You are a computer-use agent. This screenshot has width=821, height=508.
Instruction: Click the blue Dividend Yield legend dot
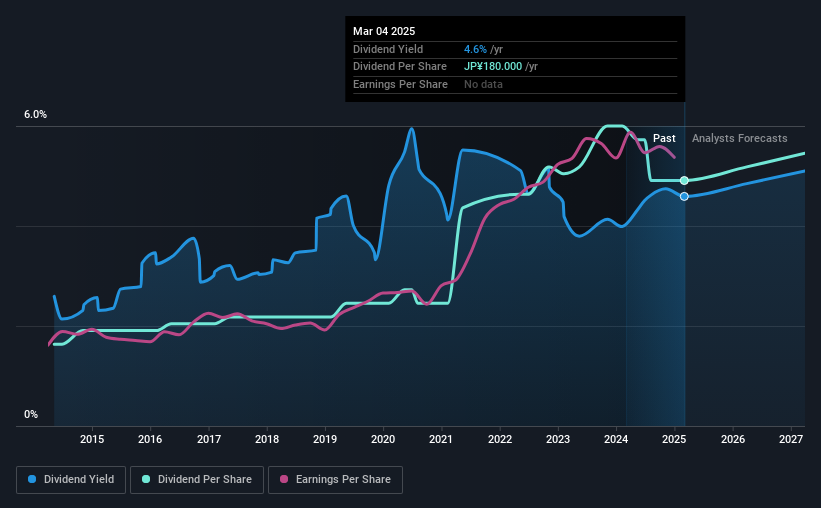click(x=32, y=479)
